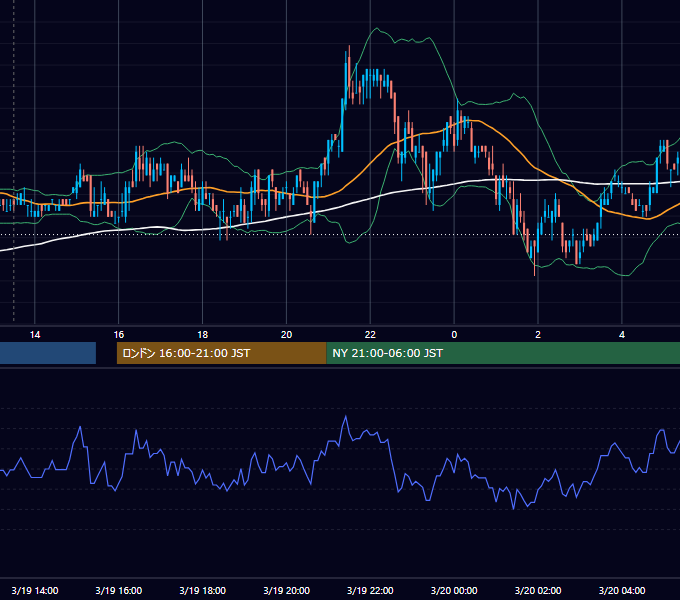Click the 3/20 02:00 date label

coord(538,590)
